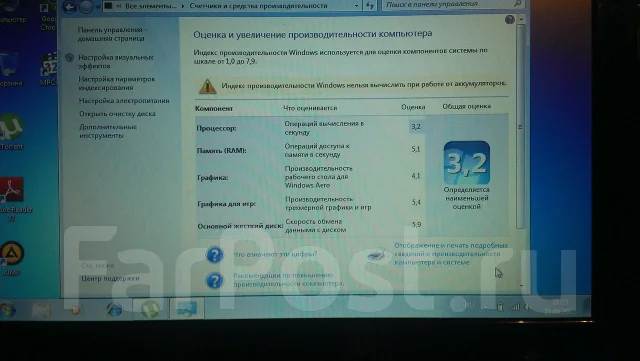
Task: Open 'Центр поддержки' link
Action: [x=110, y=279]
